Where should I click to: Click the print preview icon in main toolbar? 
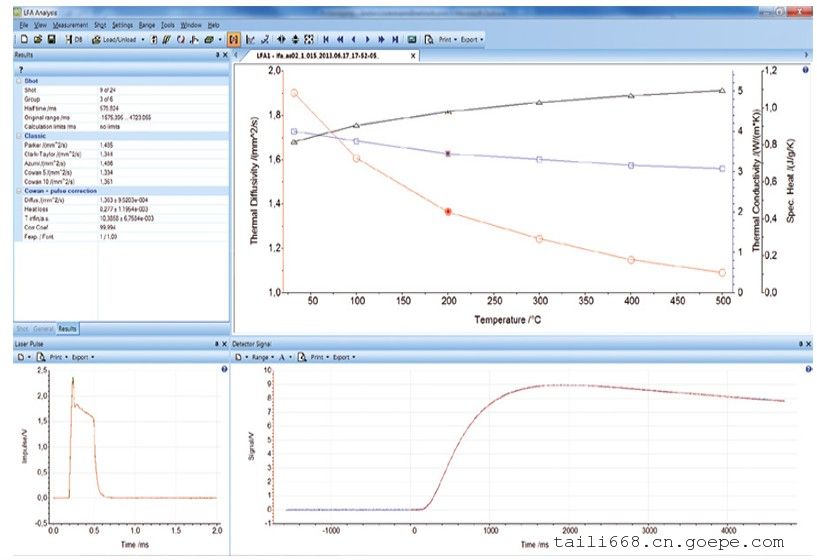click(428, 39)
